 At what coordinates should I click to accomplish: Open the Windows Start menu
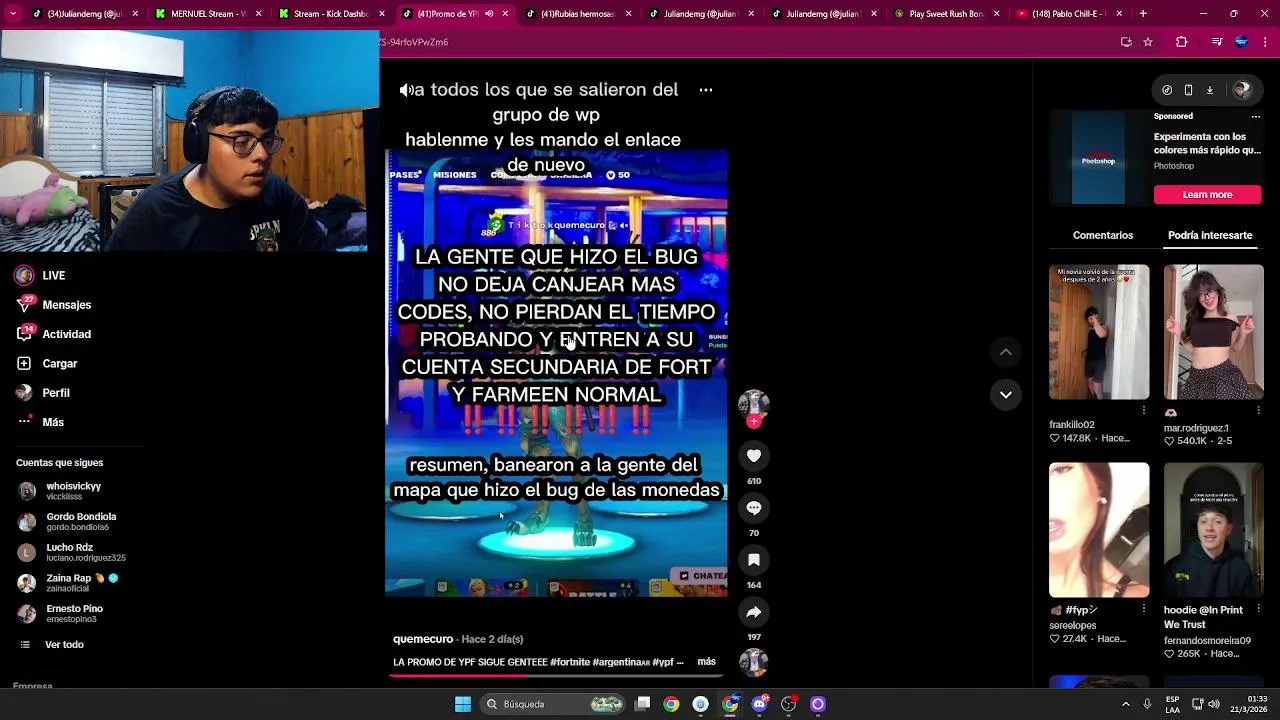coord(463,704)
